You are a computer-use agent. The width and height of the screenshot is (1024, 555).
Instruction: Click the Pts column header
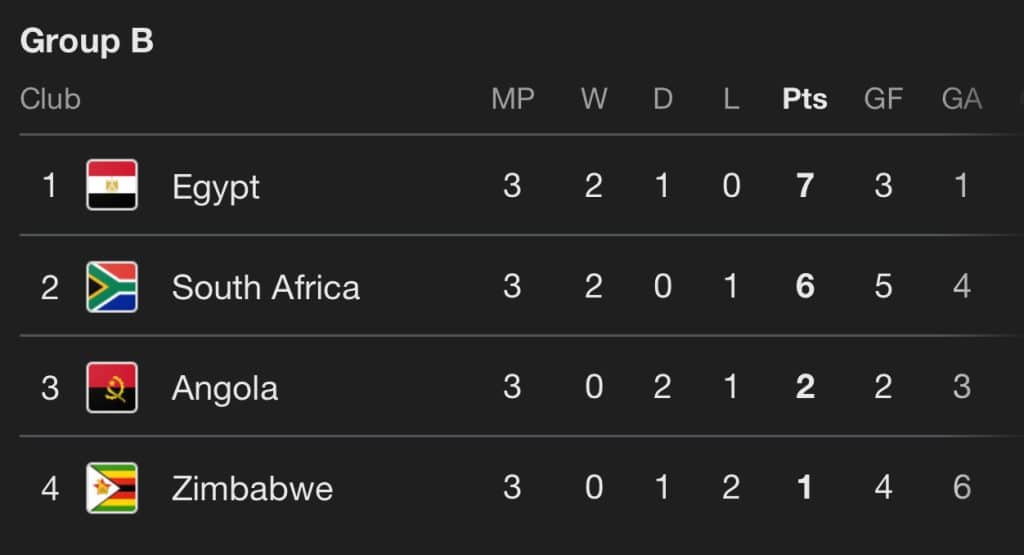[805, 99]
